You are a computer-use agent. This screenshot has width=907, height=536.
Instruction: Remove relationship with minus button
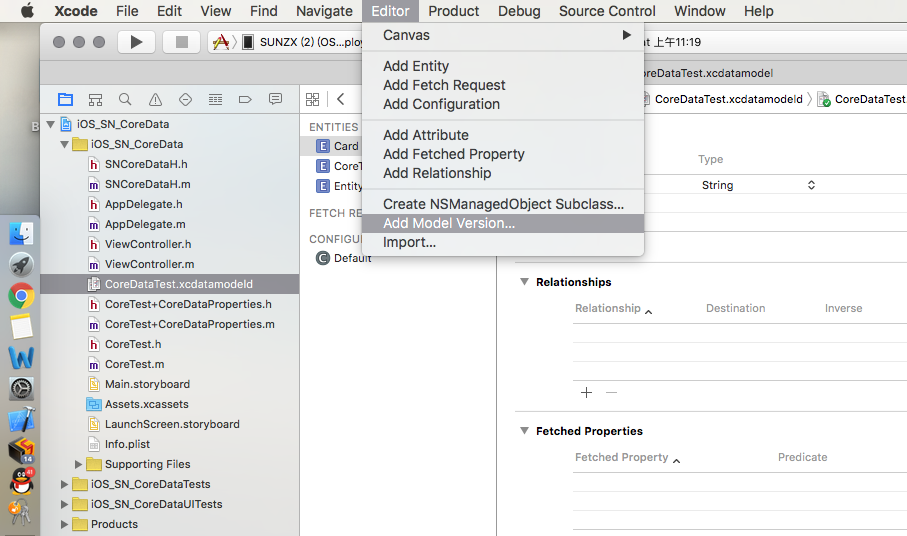(x=611, y=393)
